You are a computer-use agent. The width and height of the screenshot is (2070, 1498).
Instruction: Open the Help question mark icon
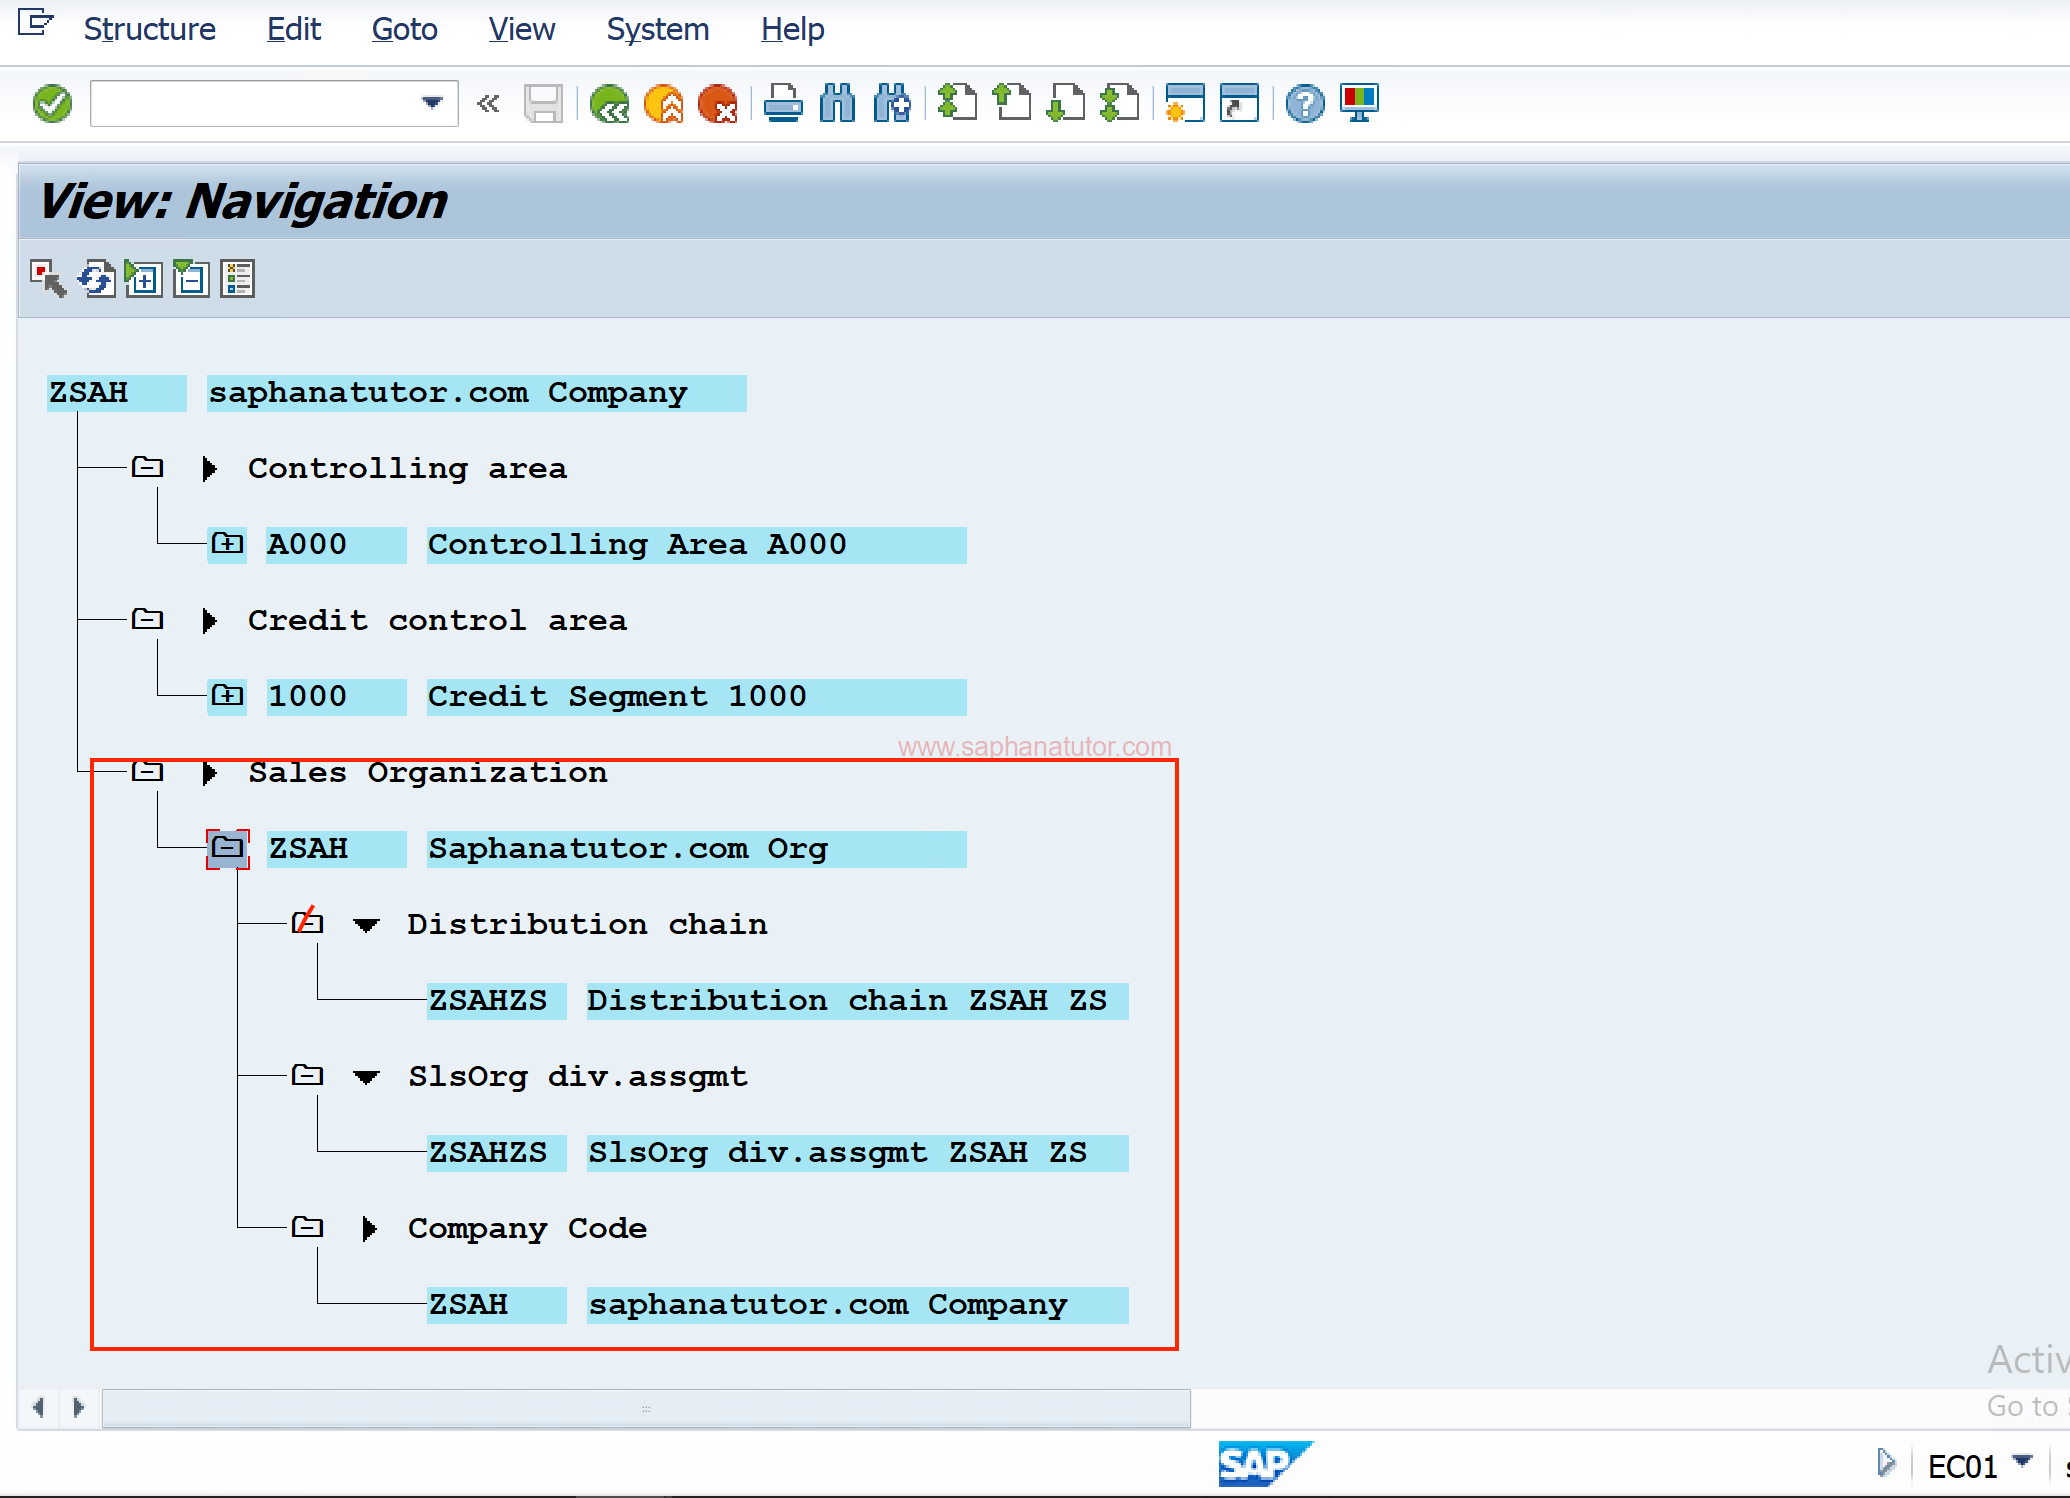point(1305,103)
